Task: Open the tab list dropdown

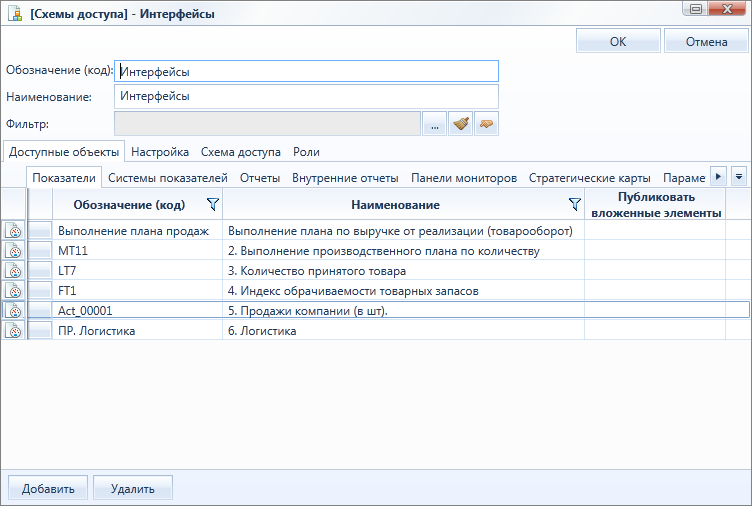Action: (739, 177)
